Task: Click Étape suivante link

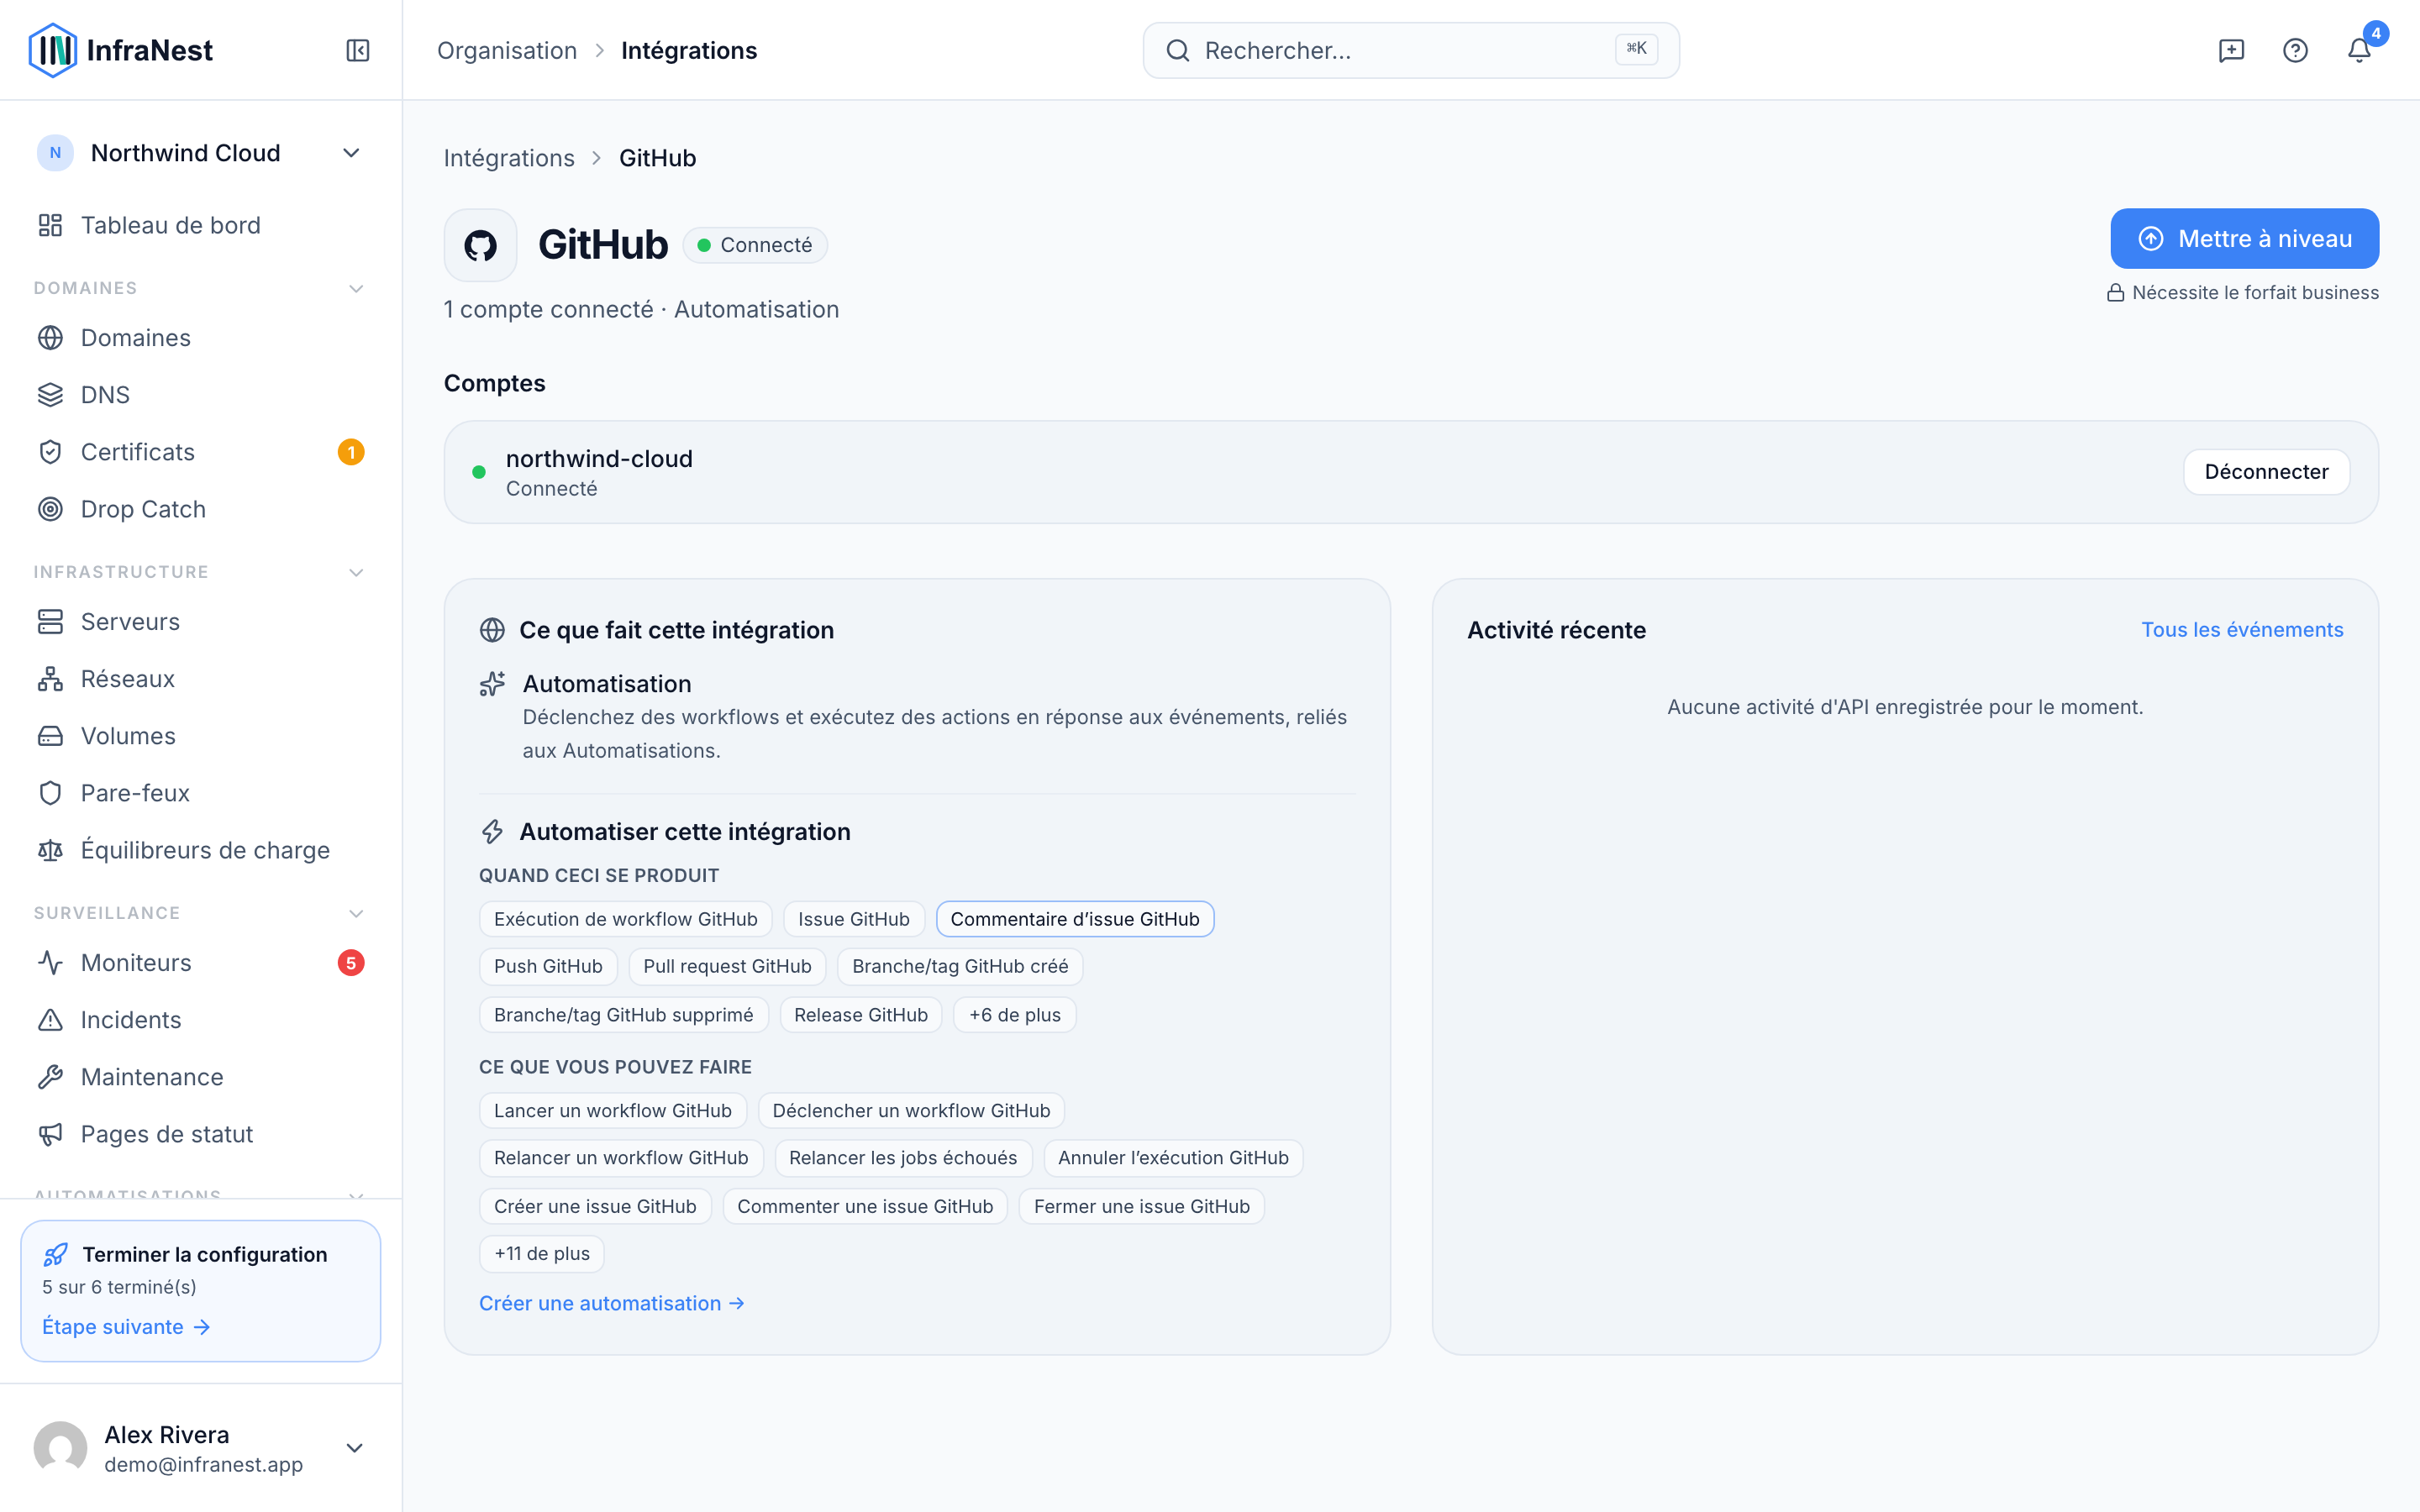Action: click(x=126, y=1327)
